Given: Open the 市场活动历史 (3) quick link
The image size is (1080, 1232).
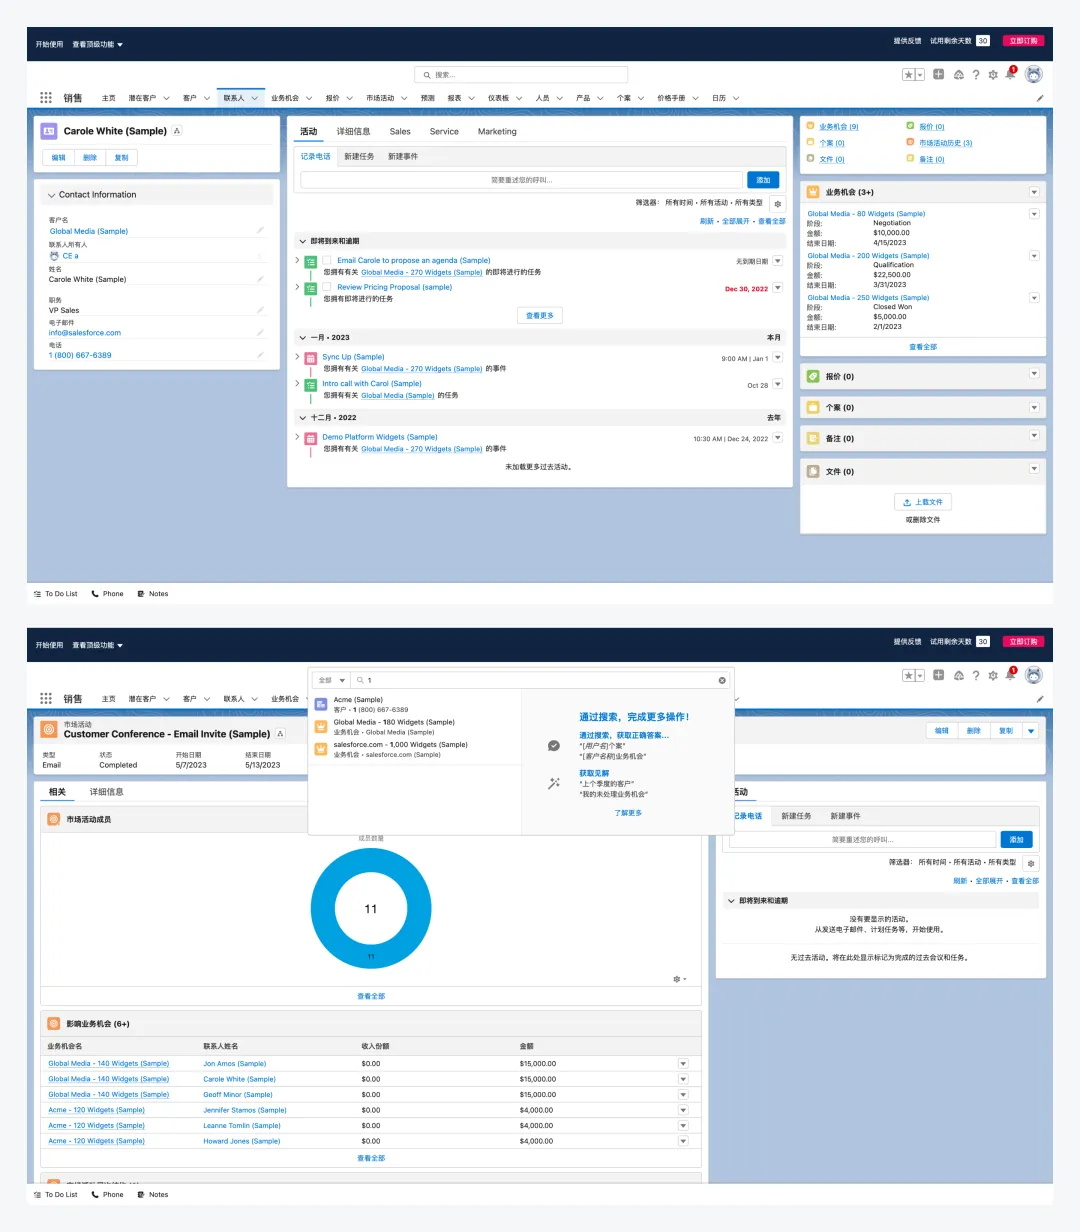Looking at the screenshot, I should [x=945, y=143].
